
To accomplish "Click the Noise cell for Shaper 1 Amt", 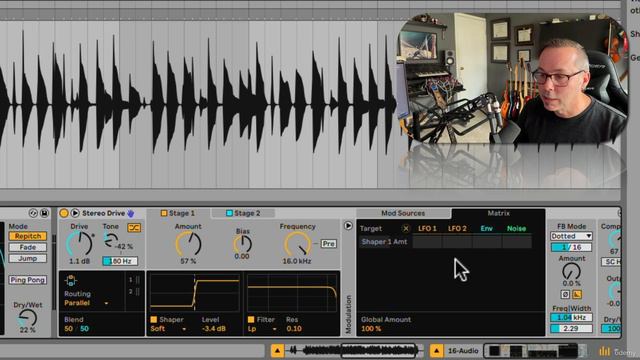I will pyautogui.click(x=517, y=242).
